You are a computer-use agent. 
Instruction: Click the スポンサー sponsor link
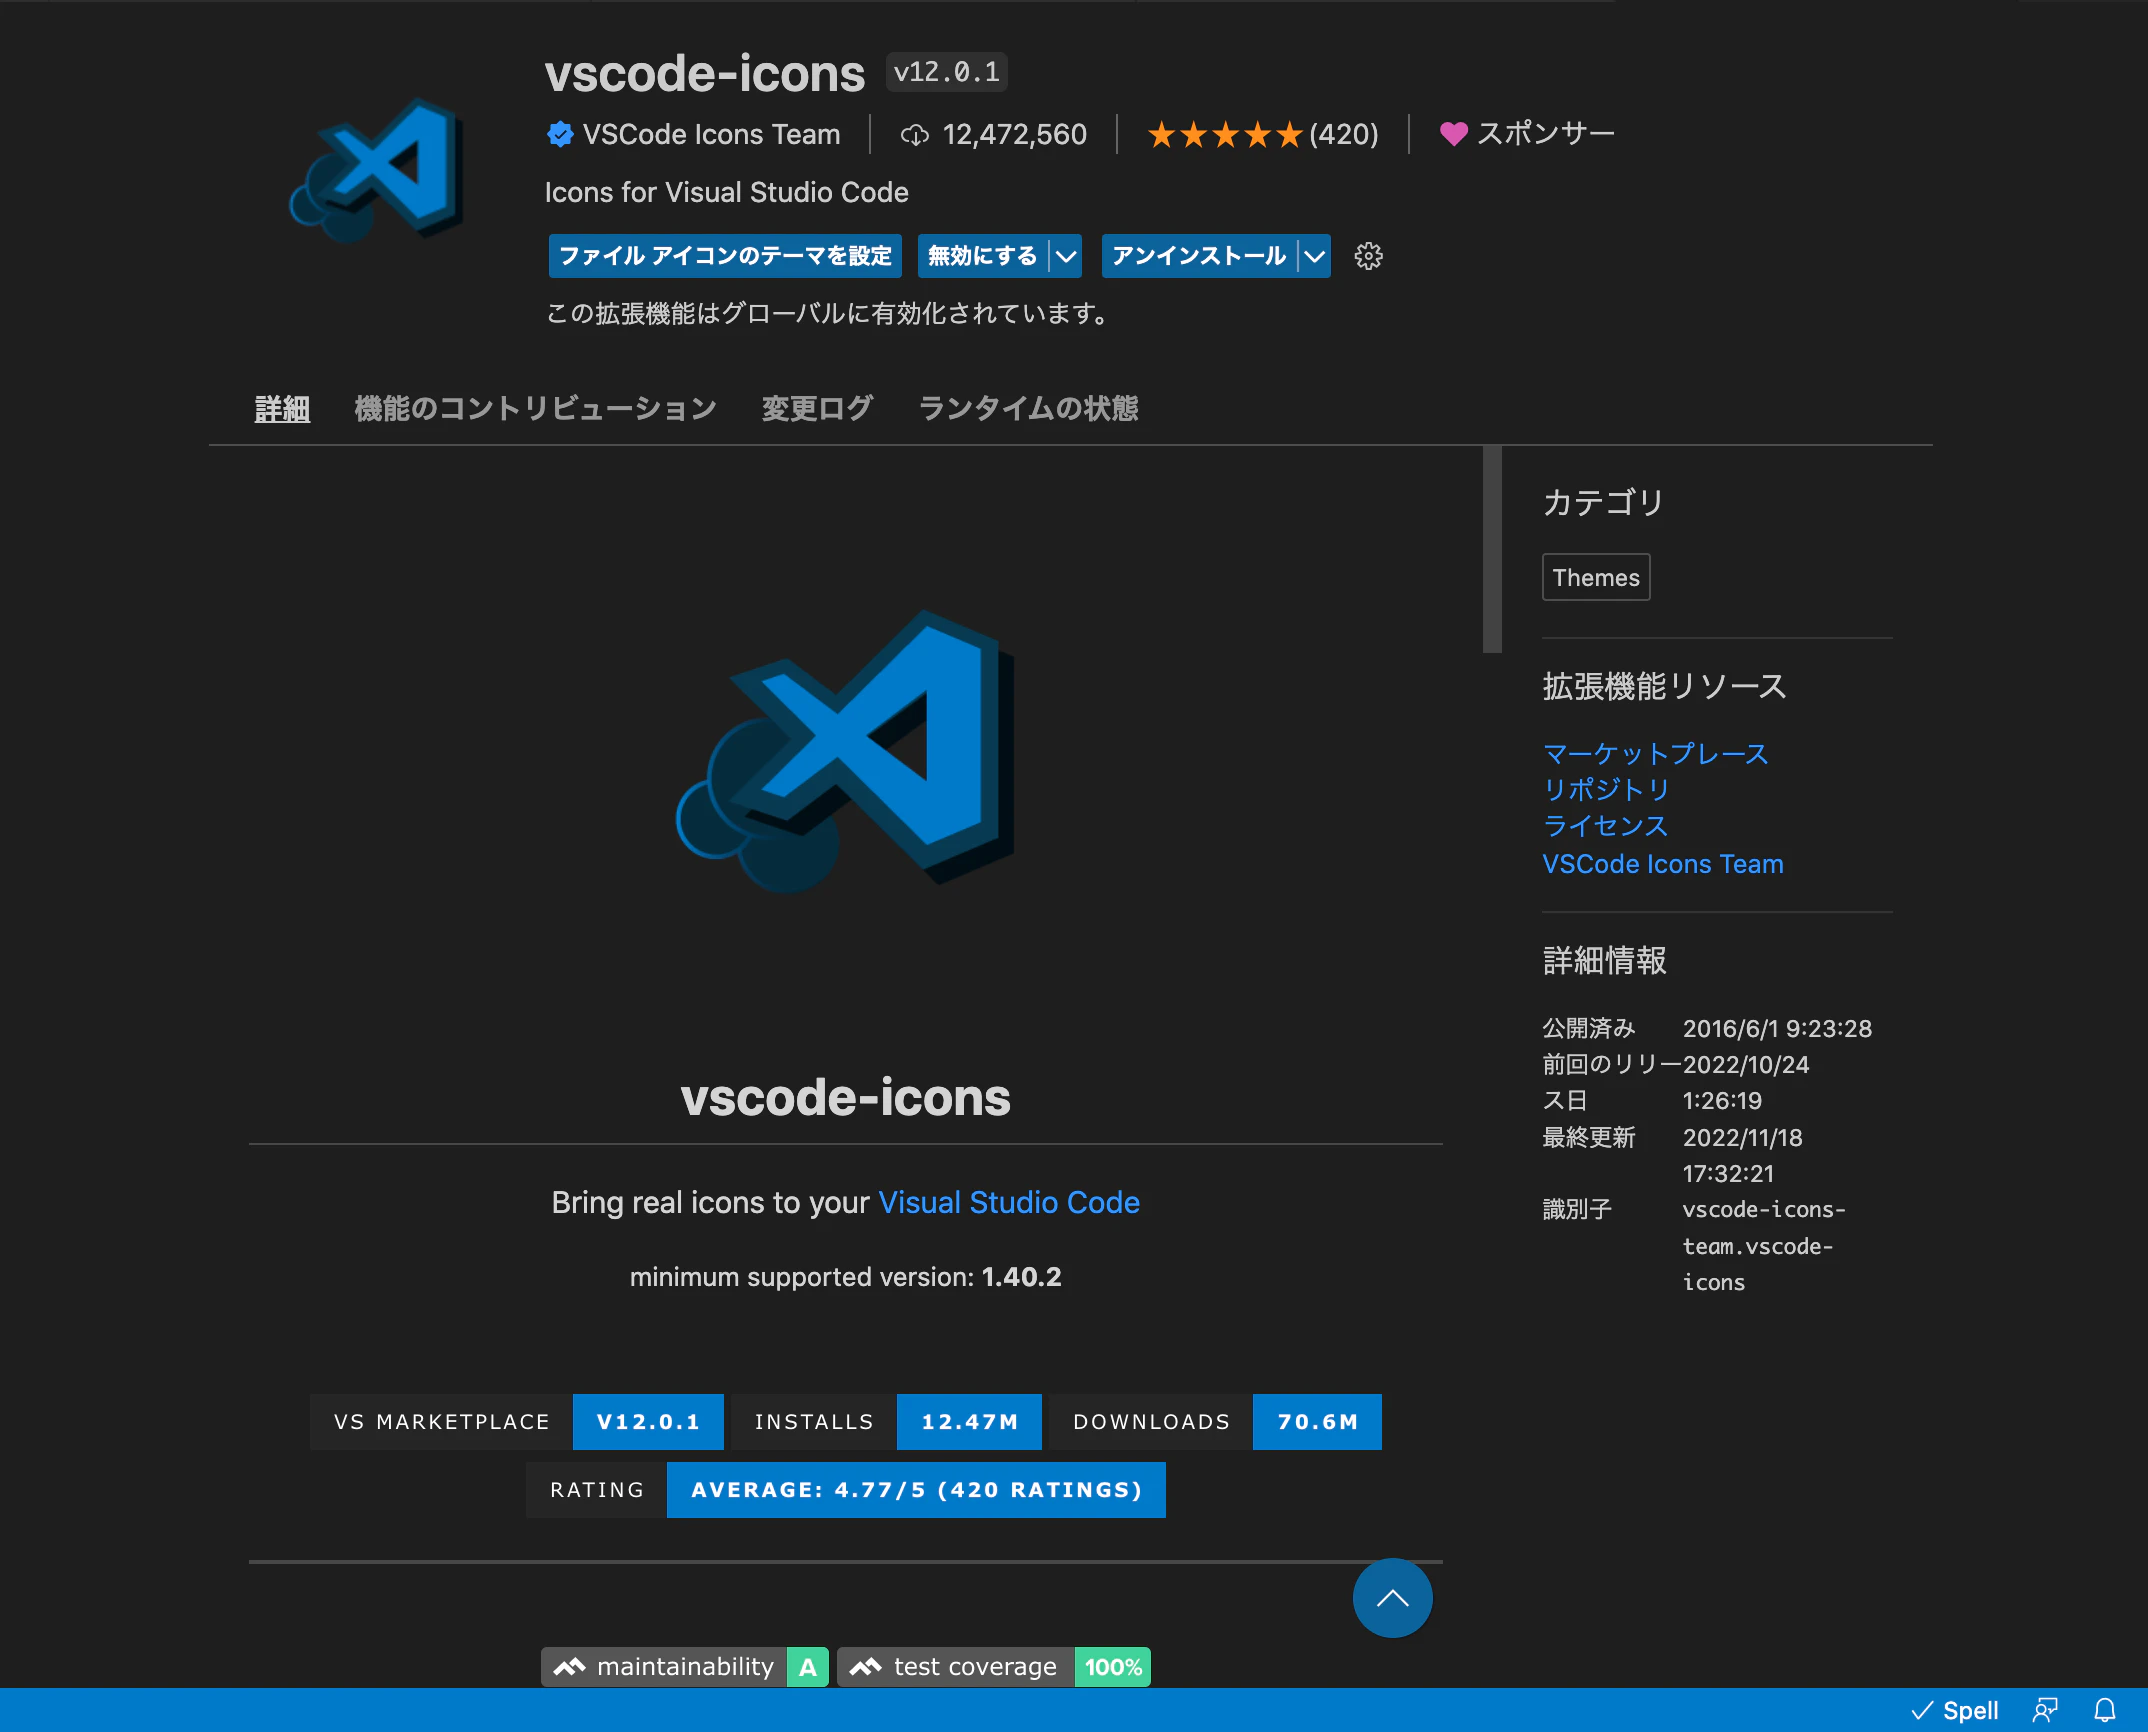1546,134
